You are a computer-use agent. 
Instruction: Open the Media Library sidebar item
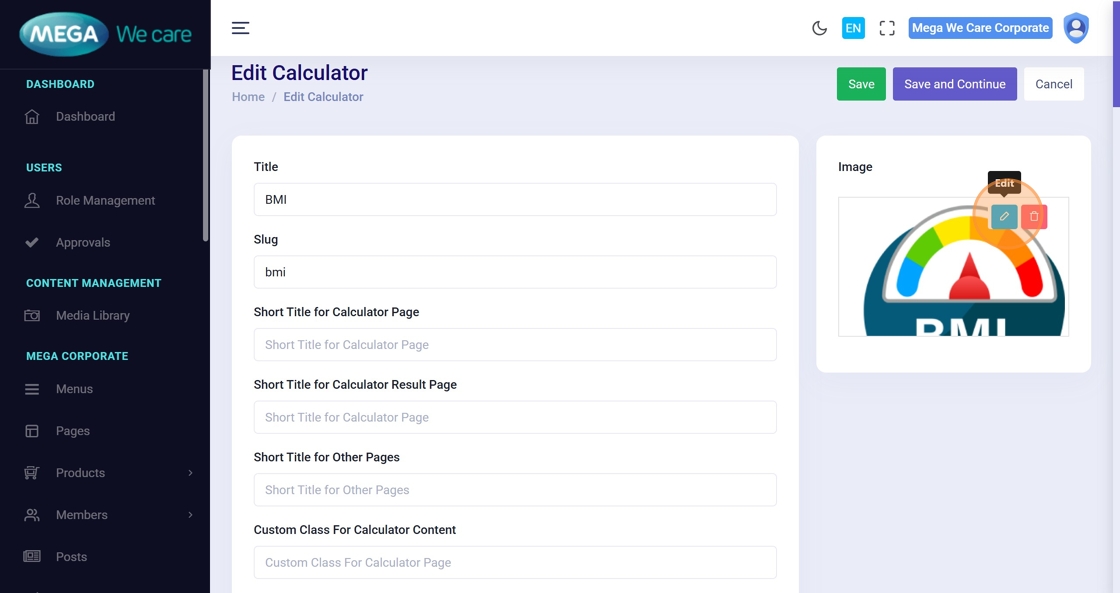click(92, 315)
